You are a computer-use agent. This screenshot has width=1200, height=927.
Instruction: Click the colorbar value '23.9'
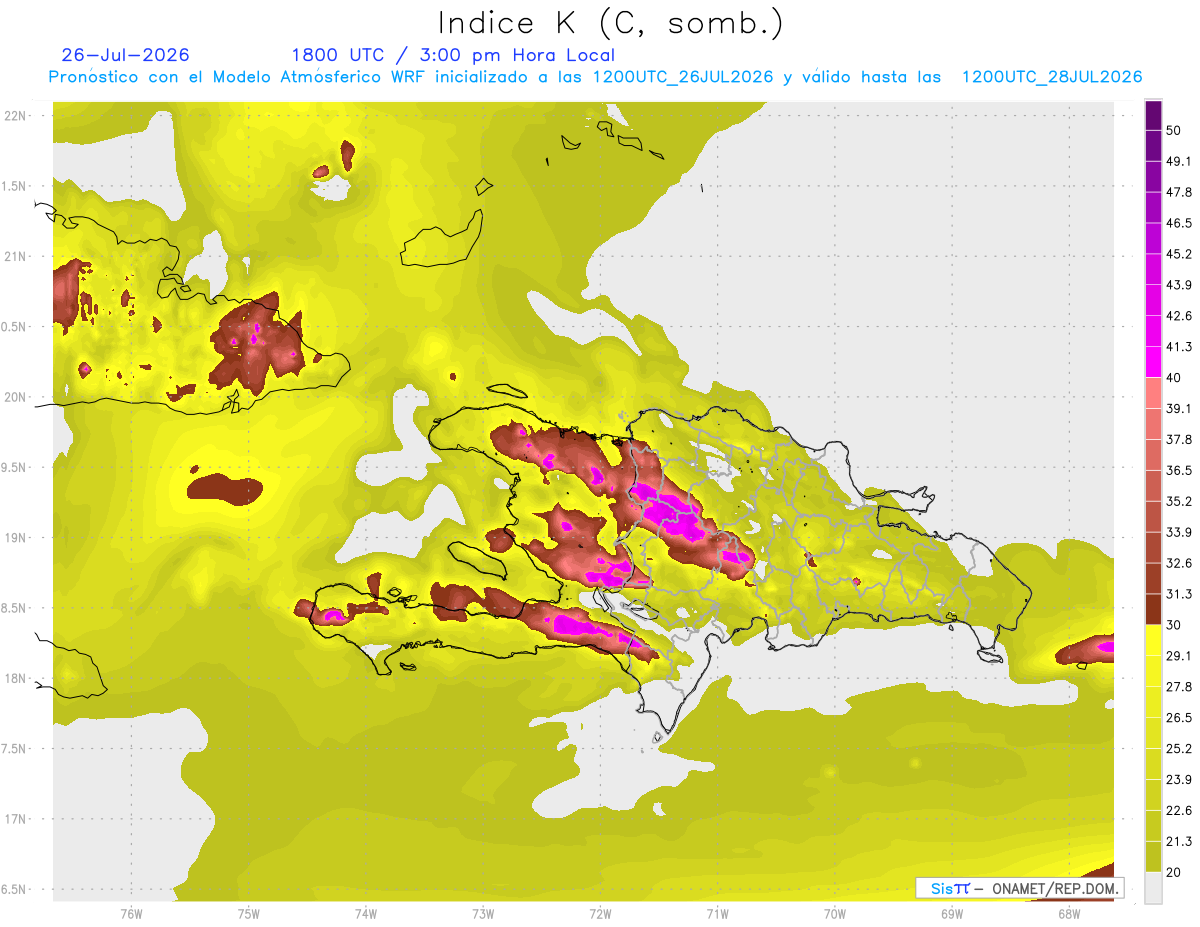tap(1179, 780)
